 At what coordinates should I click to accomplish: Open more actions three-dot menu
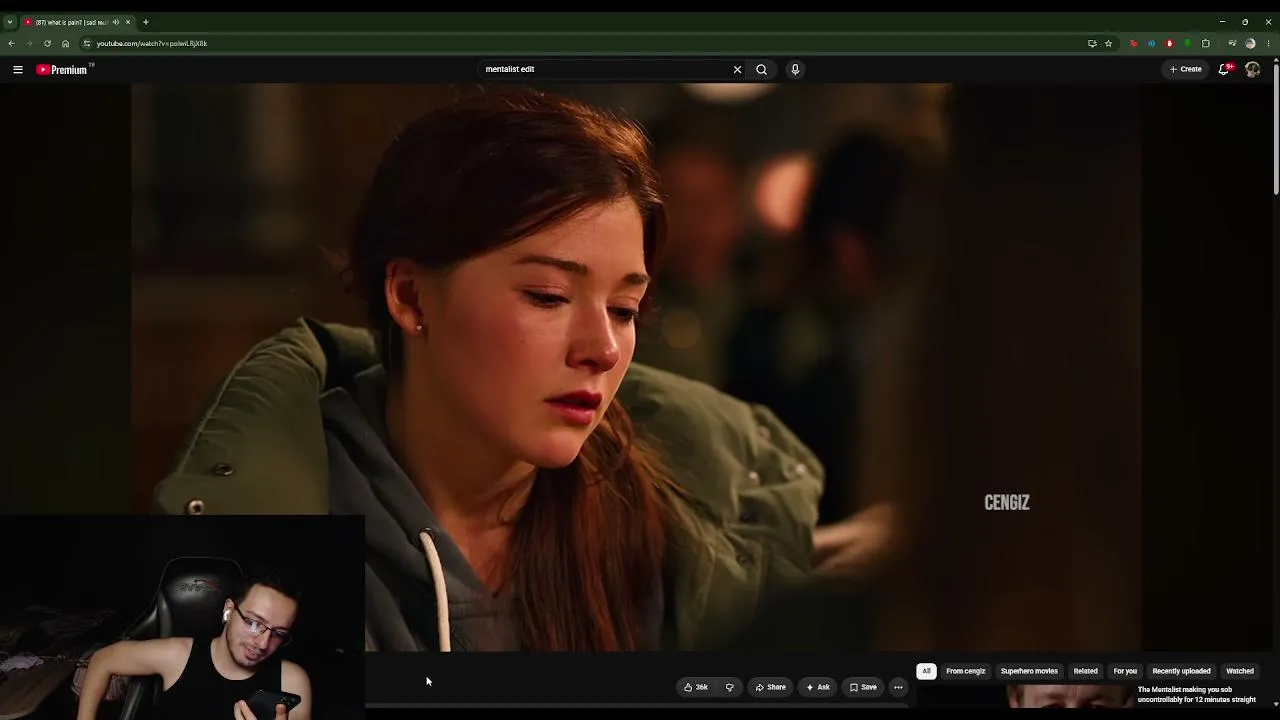click(898, 687)
